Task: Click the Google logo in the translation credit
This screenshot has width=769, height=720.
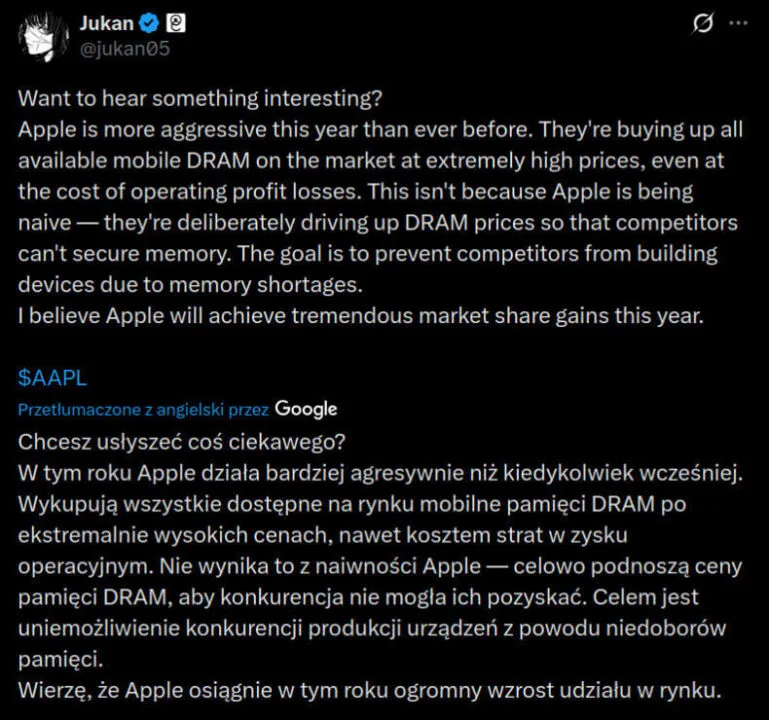Action: pyautogui.click(x=306, y=408)
